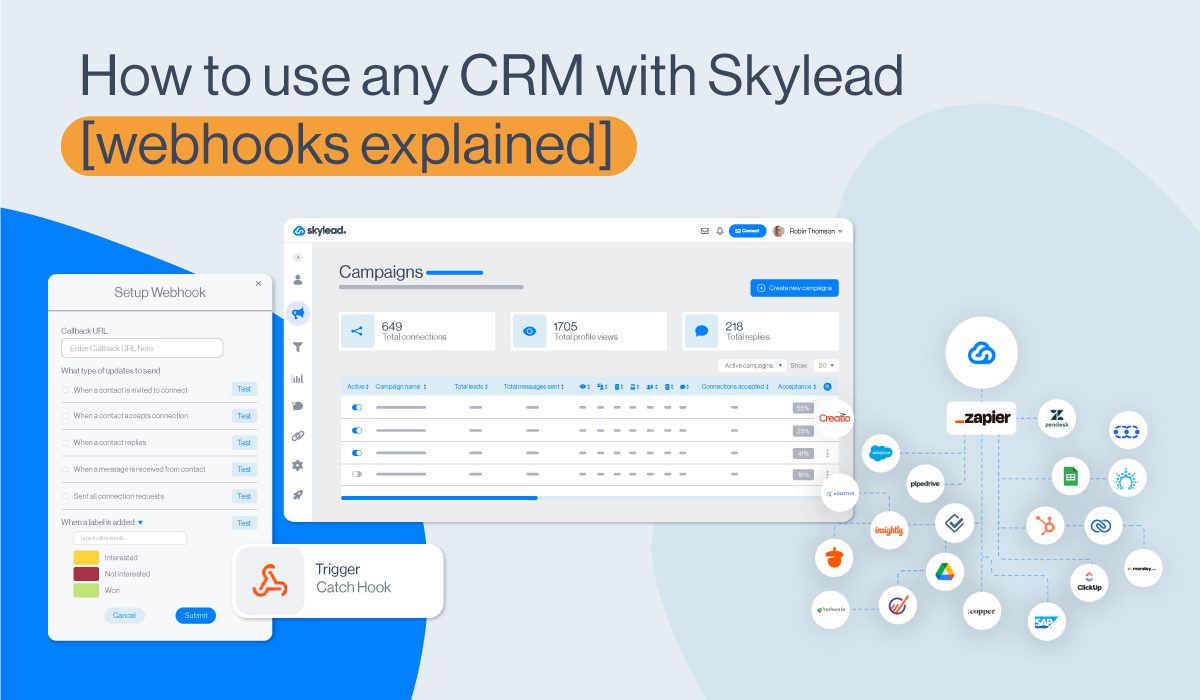Click the Total profile views eye icon
Screen dimensions: 1200x700
[x=530, y=331]
